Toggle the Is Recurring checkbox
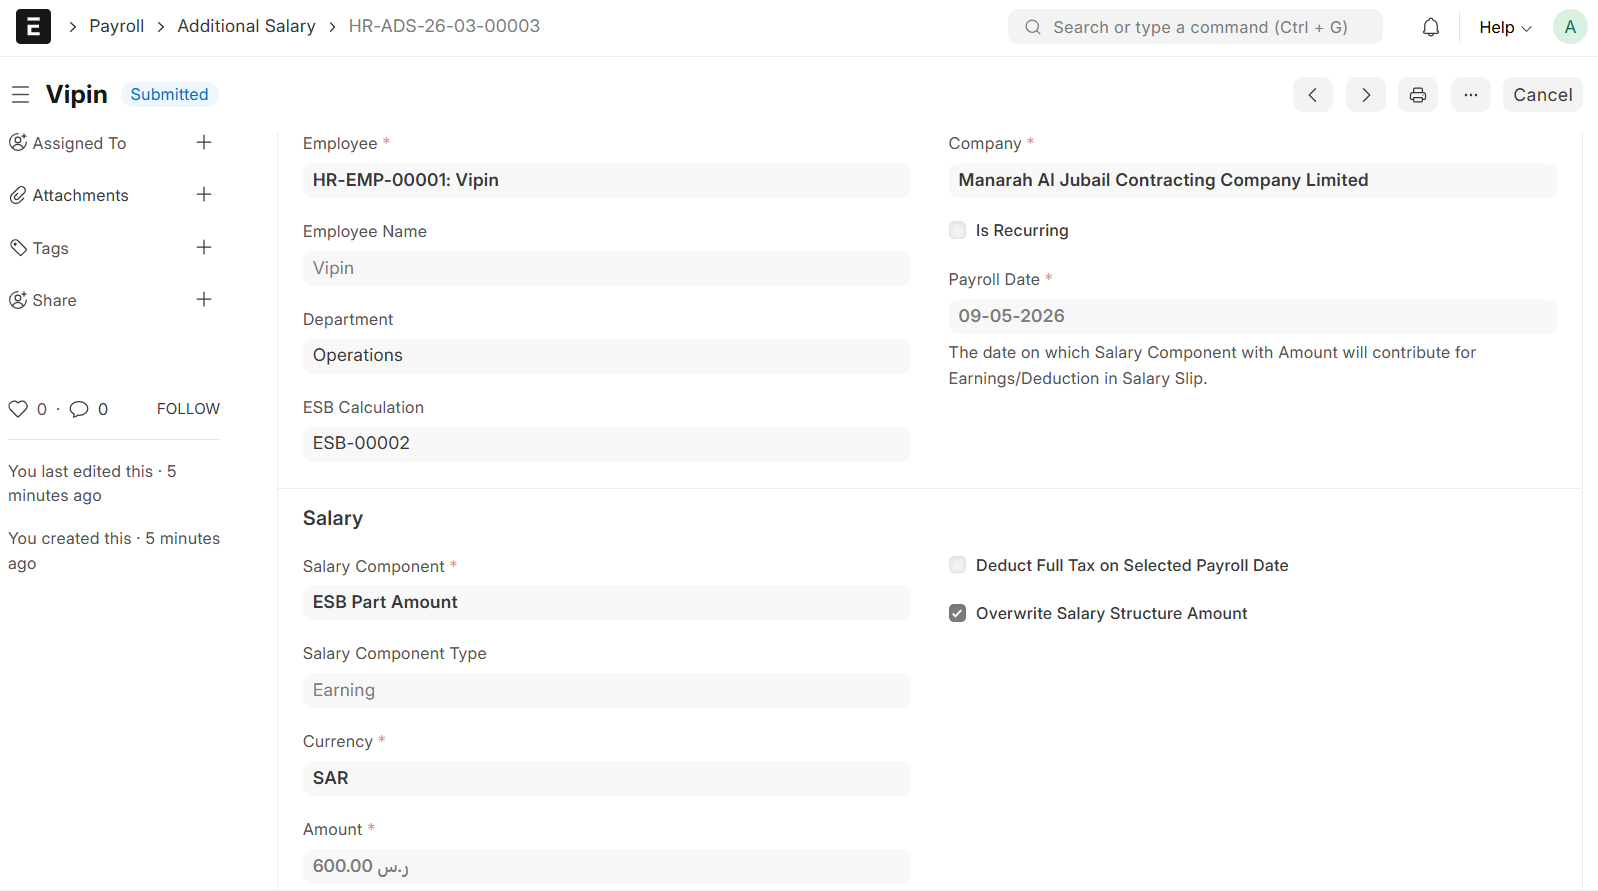The image size is (1598, 891). [x=957, y=231]
